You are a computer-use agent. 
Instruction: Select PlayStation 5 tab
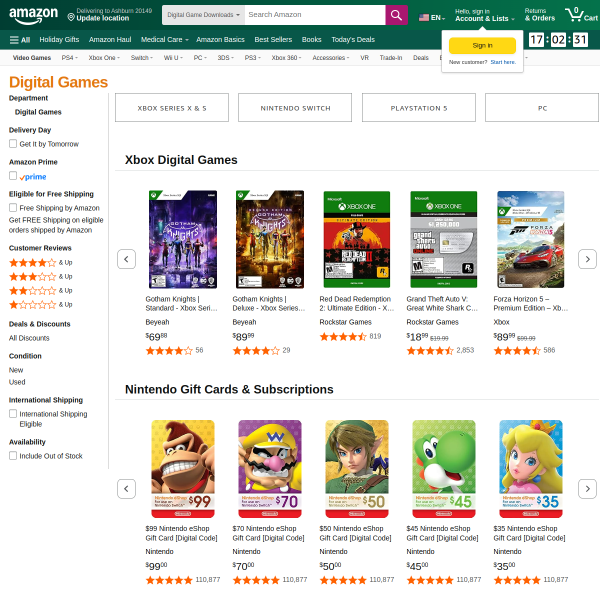419,108
